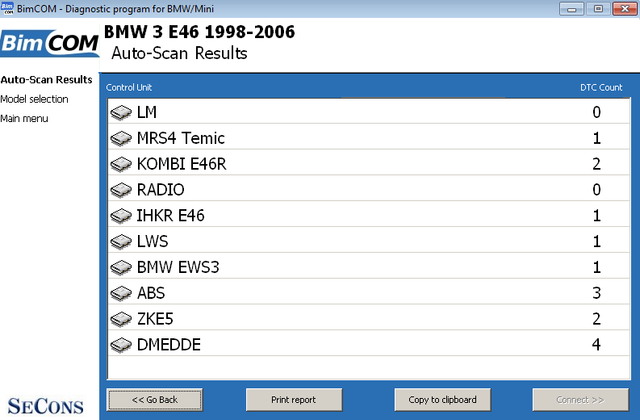Click the control unit icon beside MRS4 Temic

point(121,138)
